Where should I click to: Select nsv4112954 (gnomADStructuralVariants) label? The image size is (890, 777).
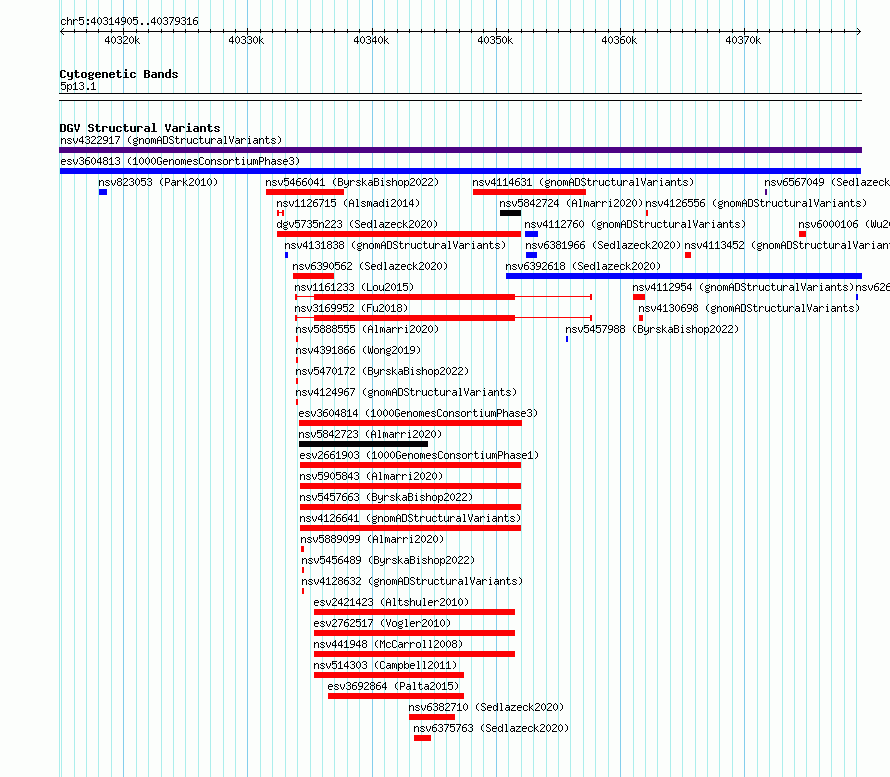tap(743, 287)
